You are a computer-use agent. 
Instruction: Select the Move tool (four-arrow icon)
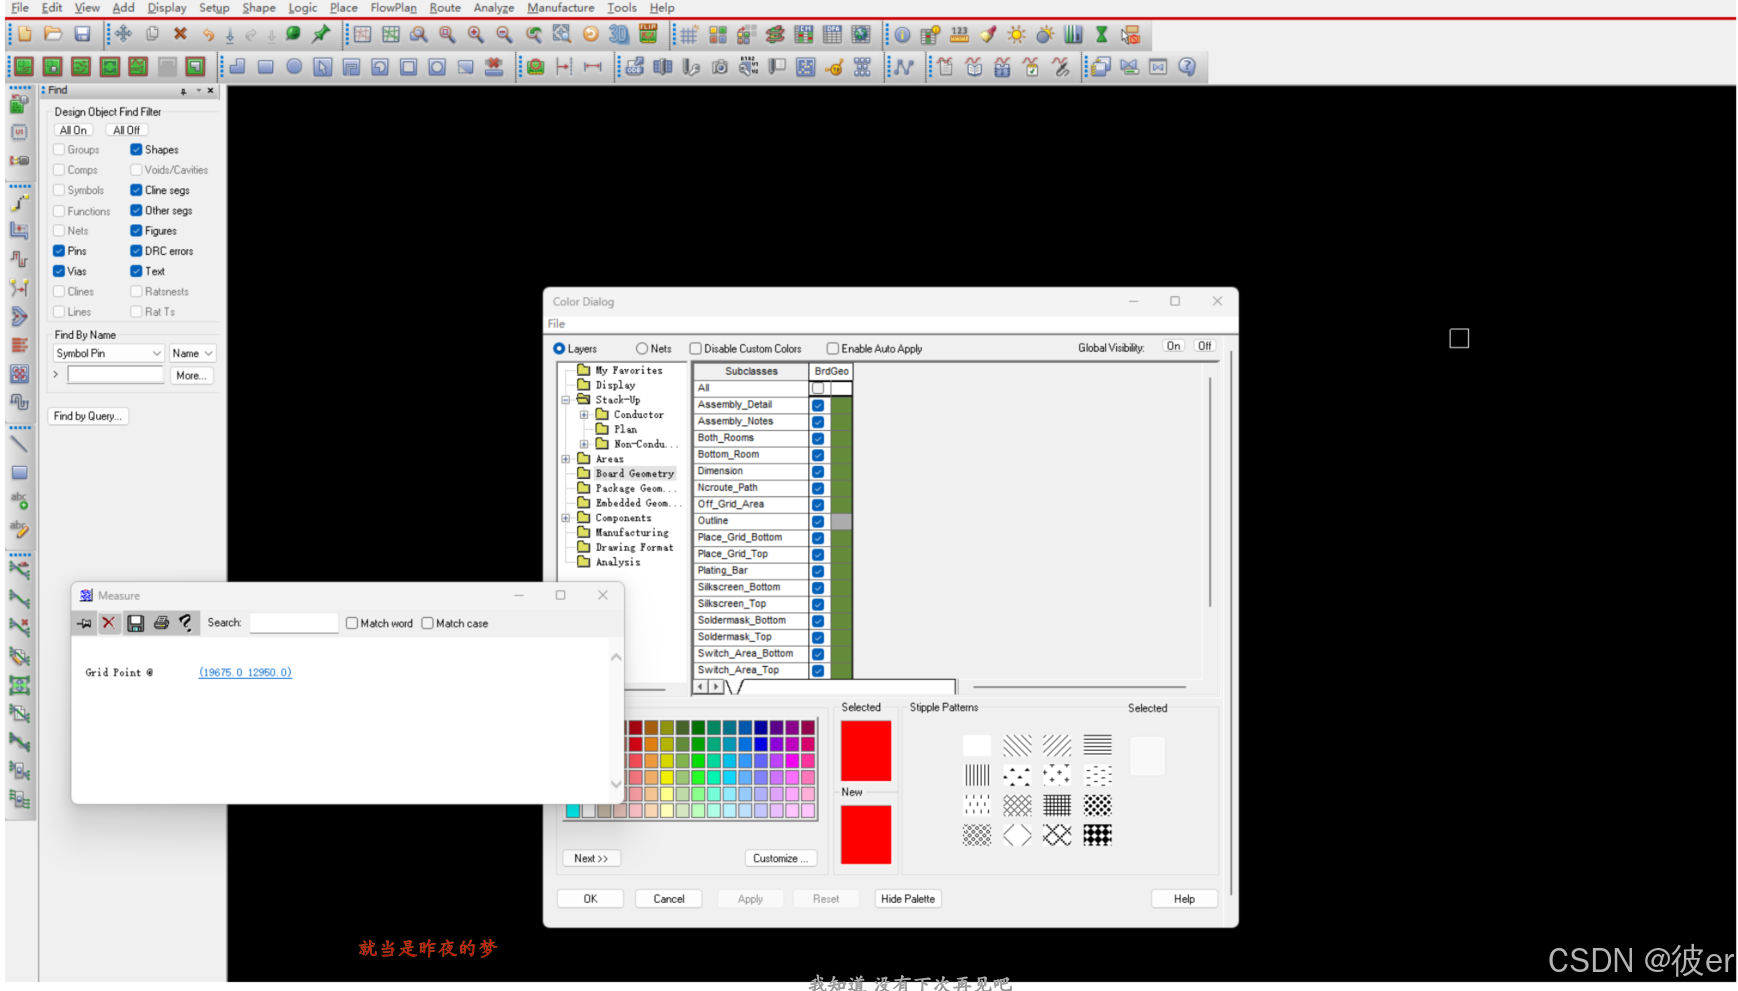point(123,34)
